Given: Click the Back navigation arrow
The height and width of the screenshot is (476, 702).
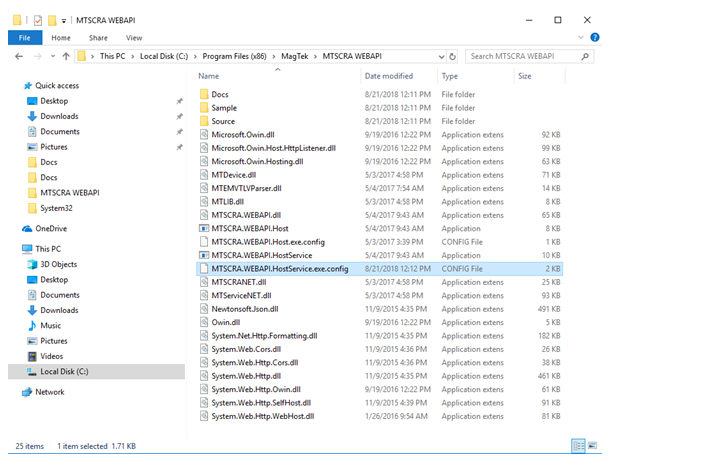Looking at the screenshot, I should [19, 57].
